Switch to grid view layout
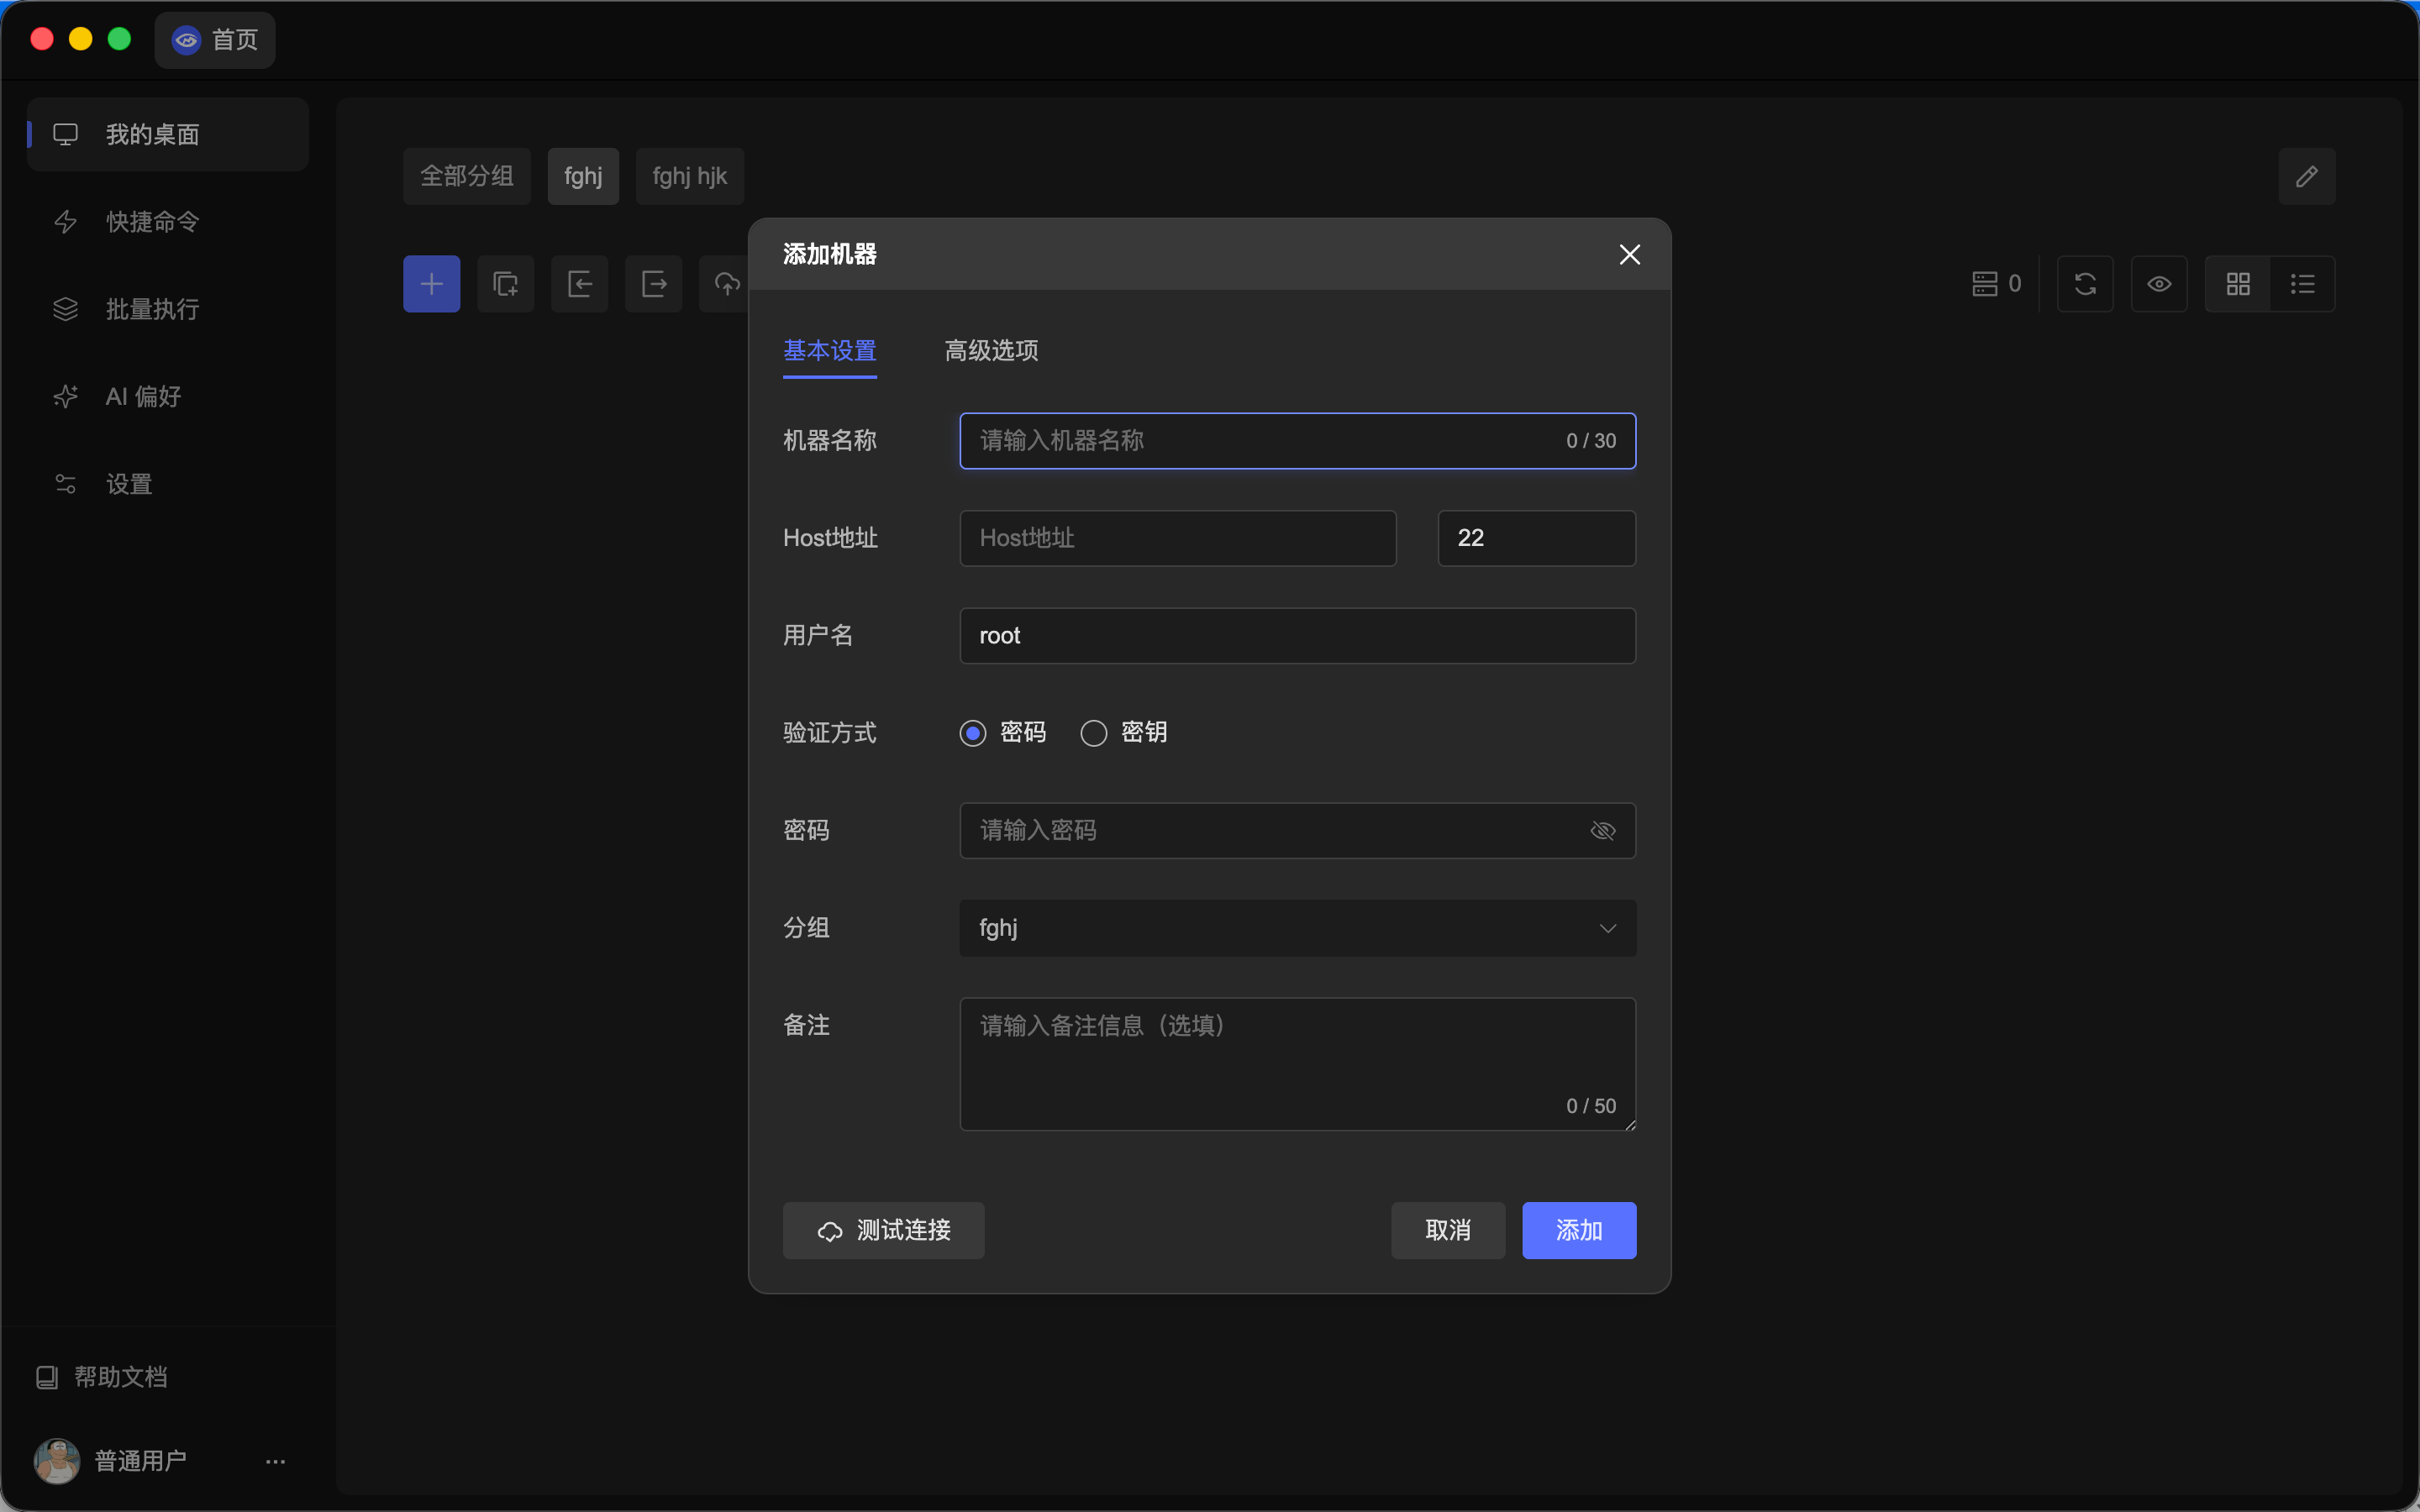 pyautogui.click(x=2238, y=284)
